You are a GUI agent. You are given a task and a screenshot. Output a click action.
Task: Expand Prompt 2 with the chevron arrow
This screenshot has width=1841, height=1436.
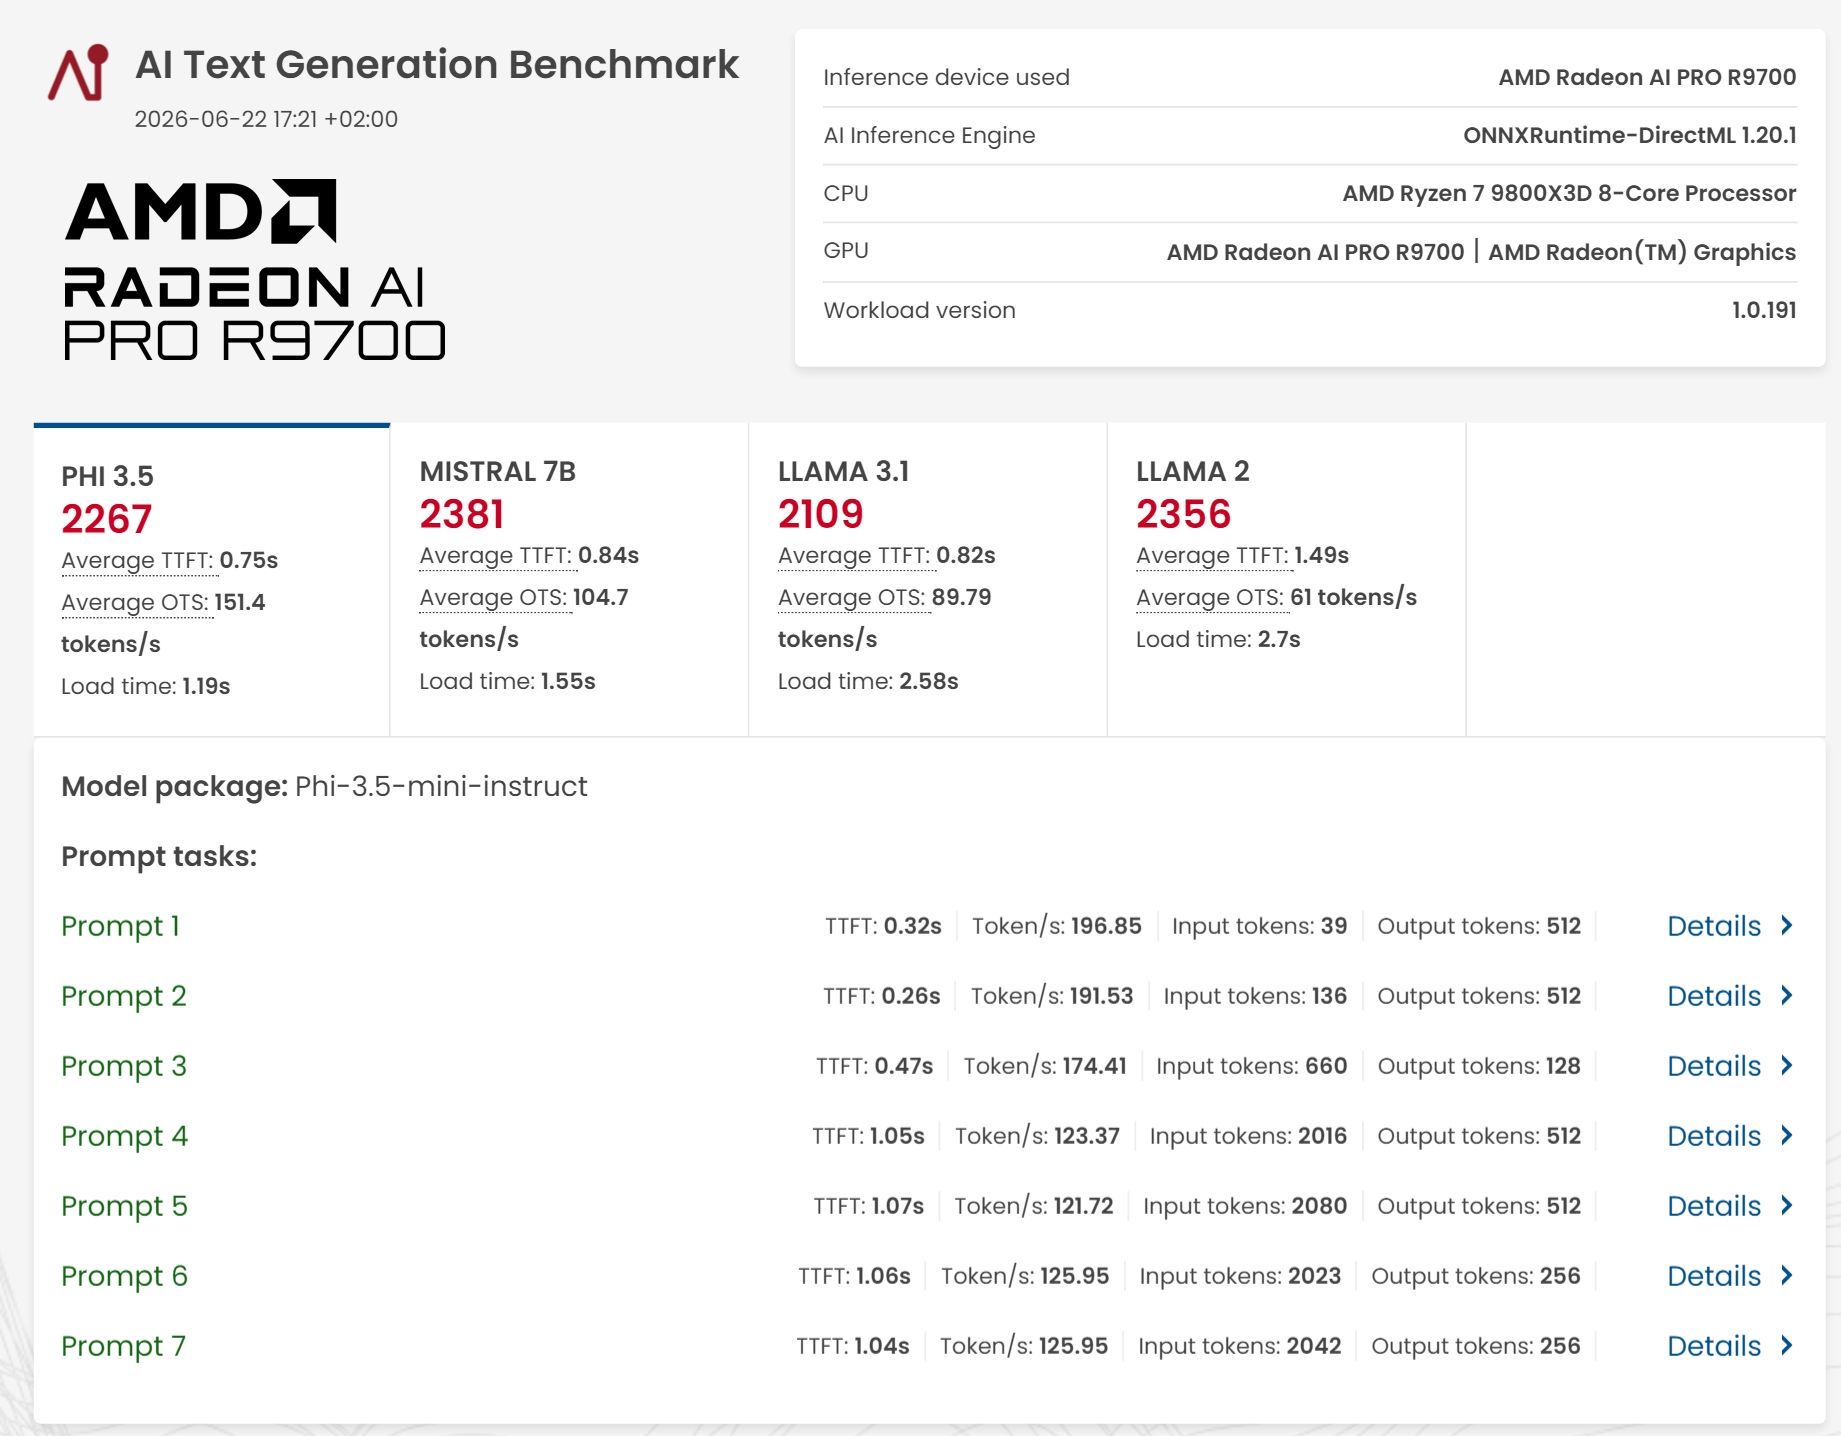click(x=1787, y=995)
